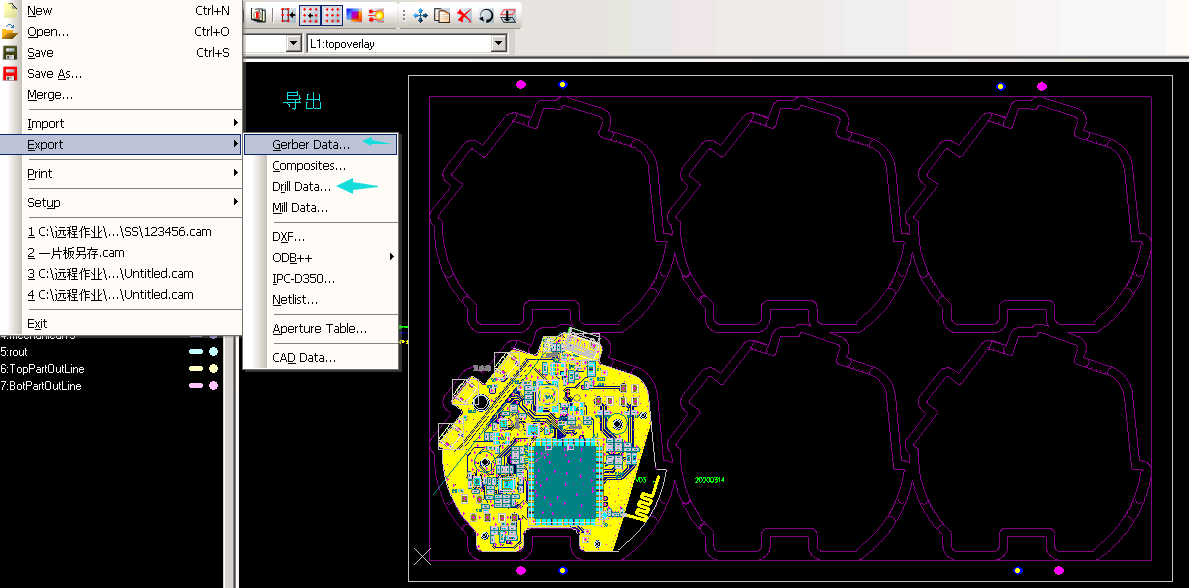
Task: Click the red floppy Save As icon
Action: (x=10, y=73)
